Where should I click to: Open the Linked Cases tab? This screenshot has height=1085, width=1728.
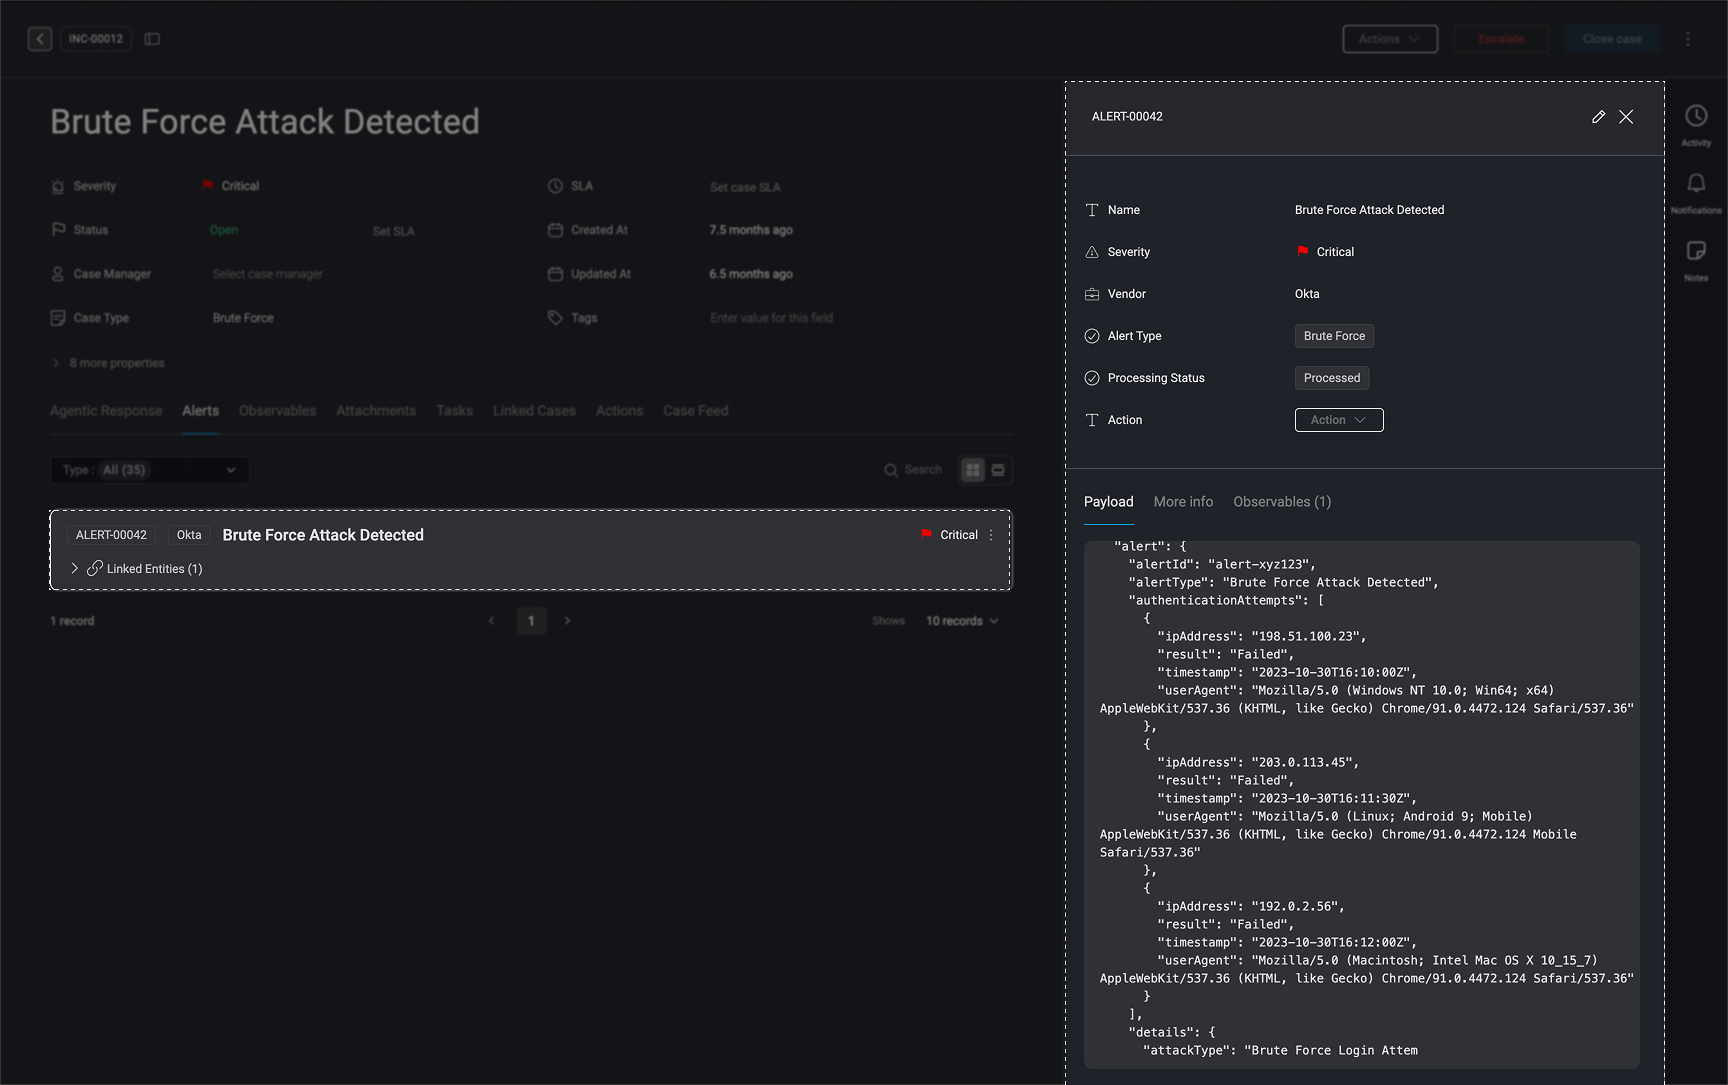[x=534, y=411]
